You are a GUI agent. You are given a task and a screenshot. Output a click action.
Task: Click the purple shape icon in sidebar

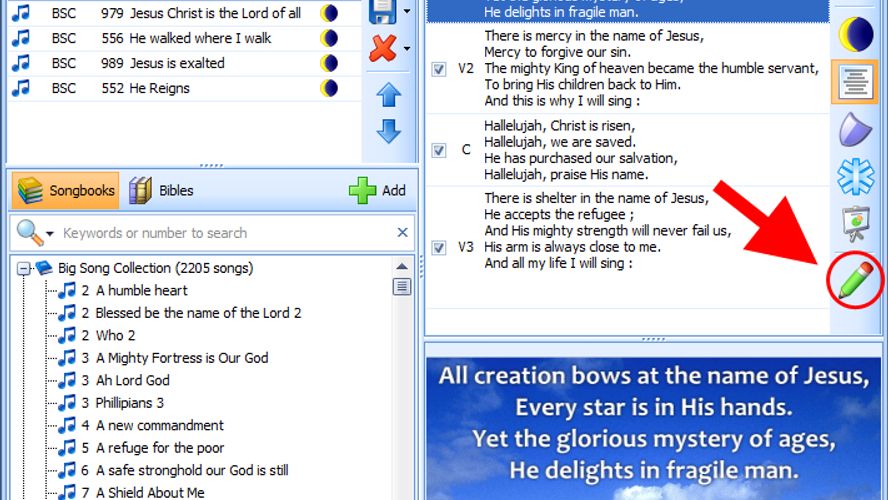855,130
